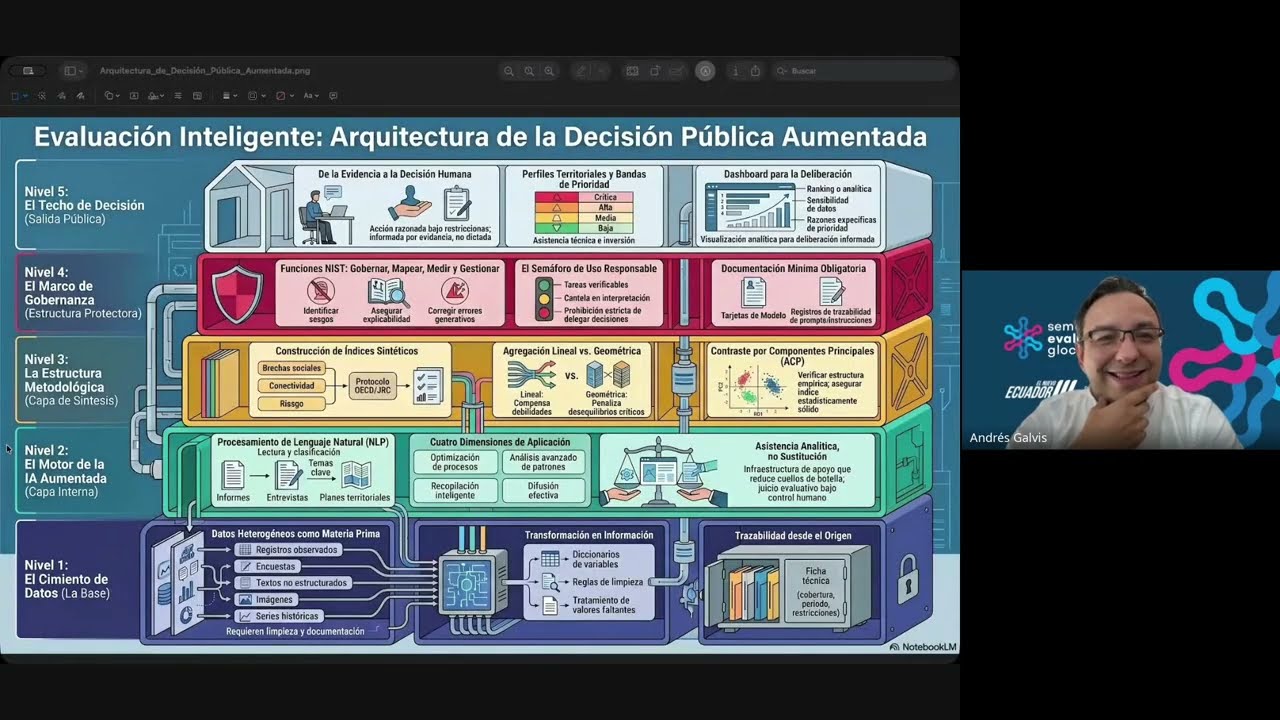Screen dimensions: 1280x720
Task: Open the Adjust Color tool
Action: click(178, 96)
